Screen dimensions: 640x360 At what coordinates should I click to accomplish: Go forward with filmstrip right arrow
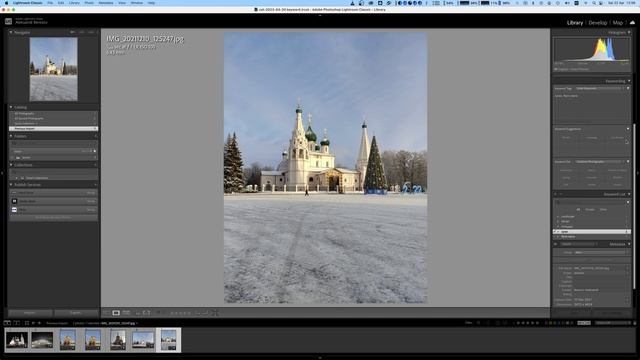(39, 323)
